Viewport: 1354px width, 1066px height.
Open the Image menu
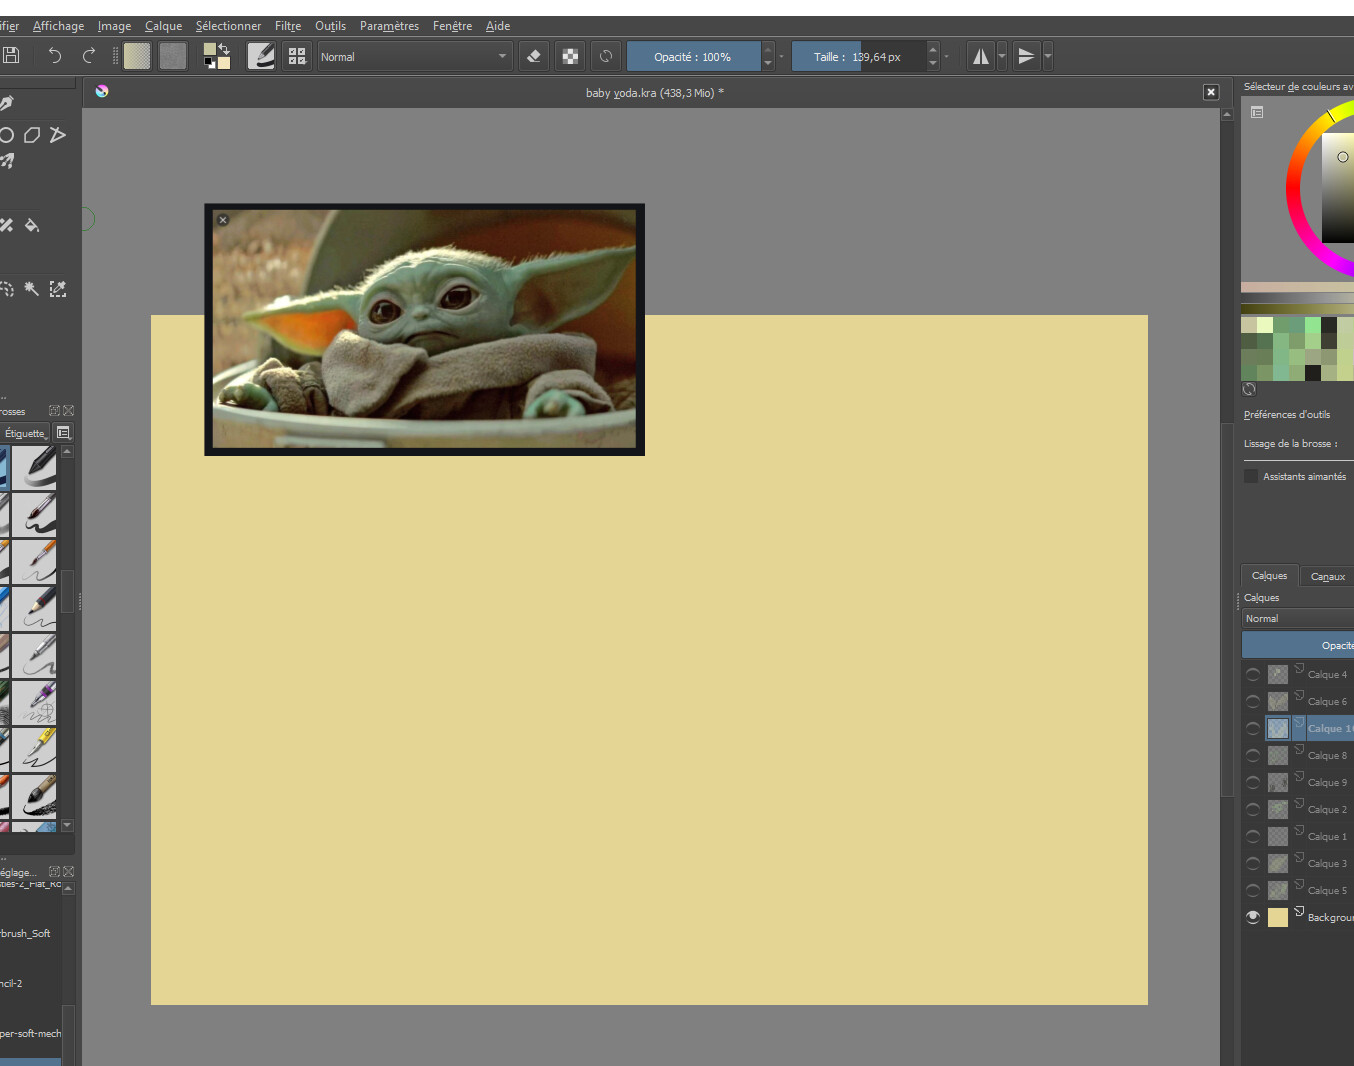[114, 26]
